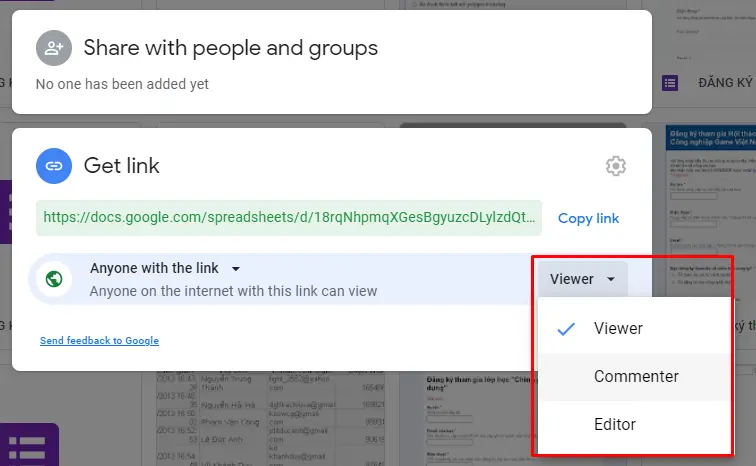Toggle the Viewer permission dropdown button

click(x=583, y=279)
